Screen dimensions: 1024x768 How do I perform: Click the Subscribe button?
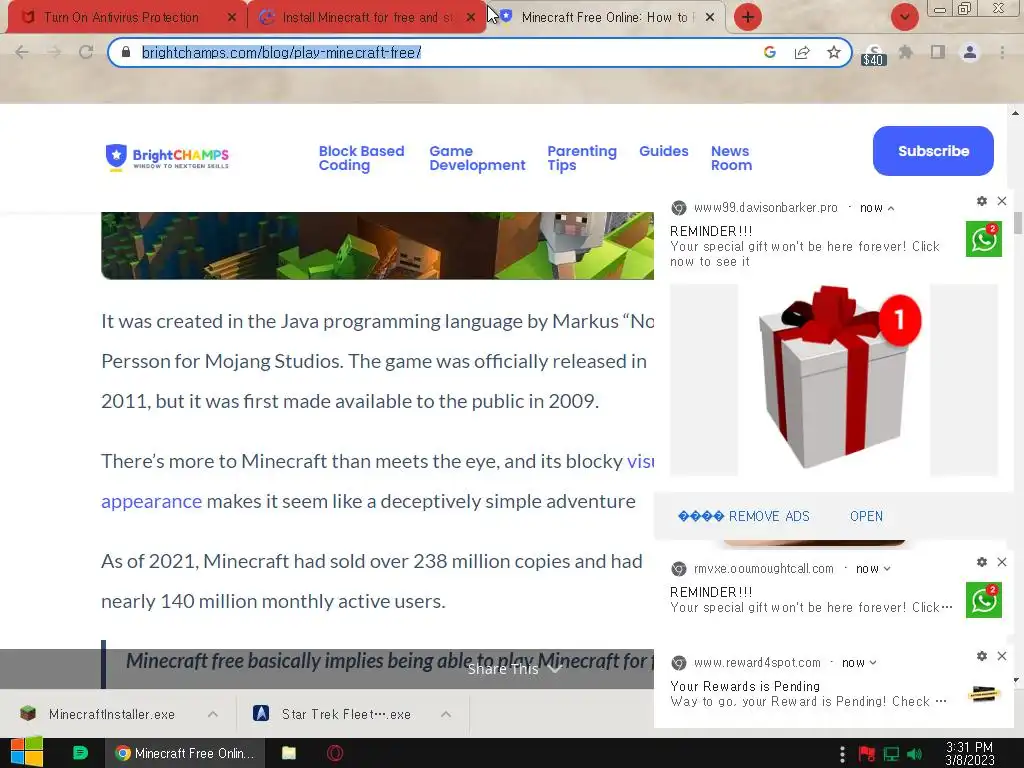point(933,151)
